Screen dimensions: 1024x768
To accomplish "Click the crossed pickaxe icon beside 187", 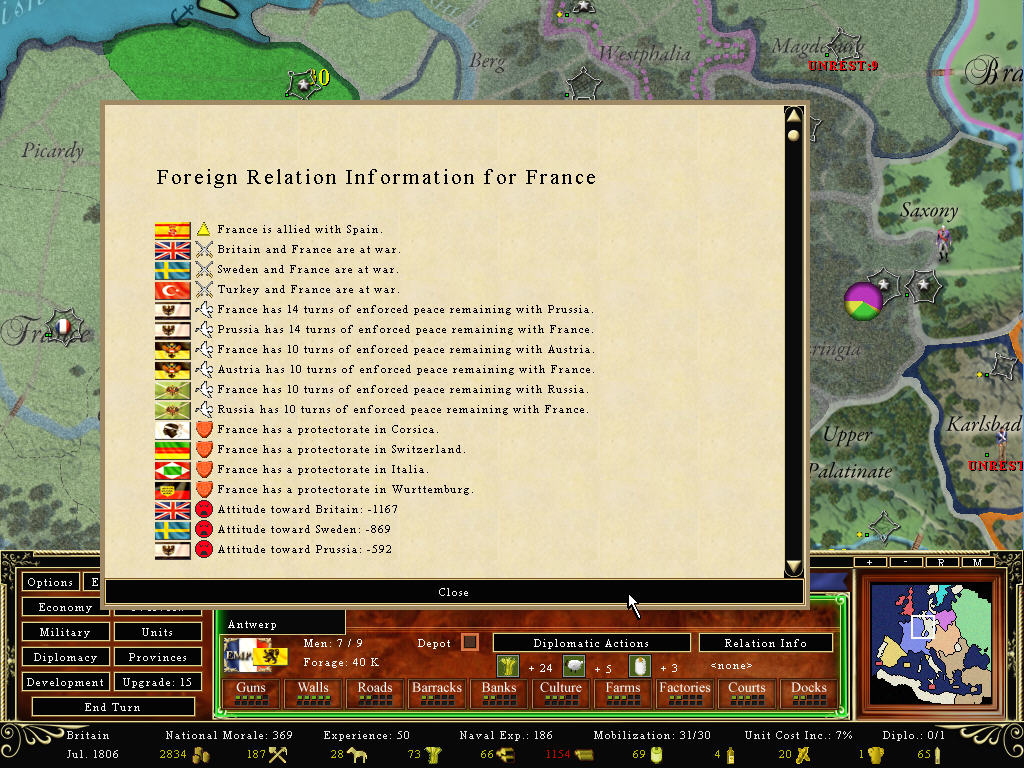I will [x=278, y=755].
